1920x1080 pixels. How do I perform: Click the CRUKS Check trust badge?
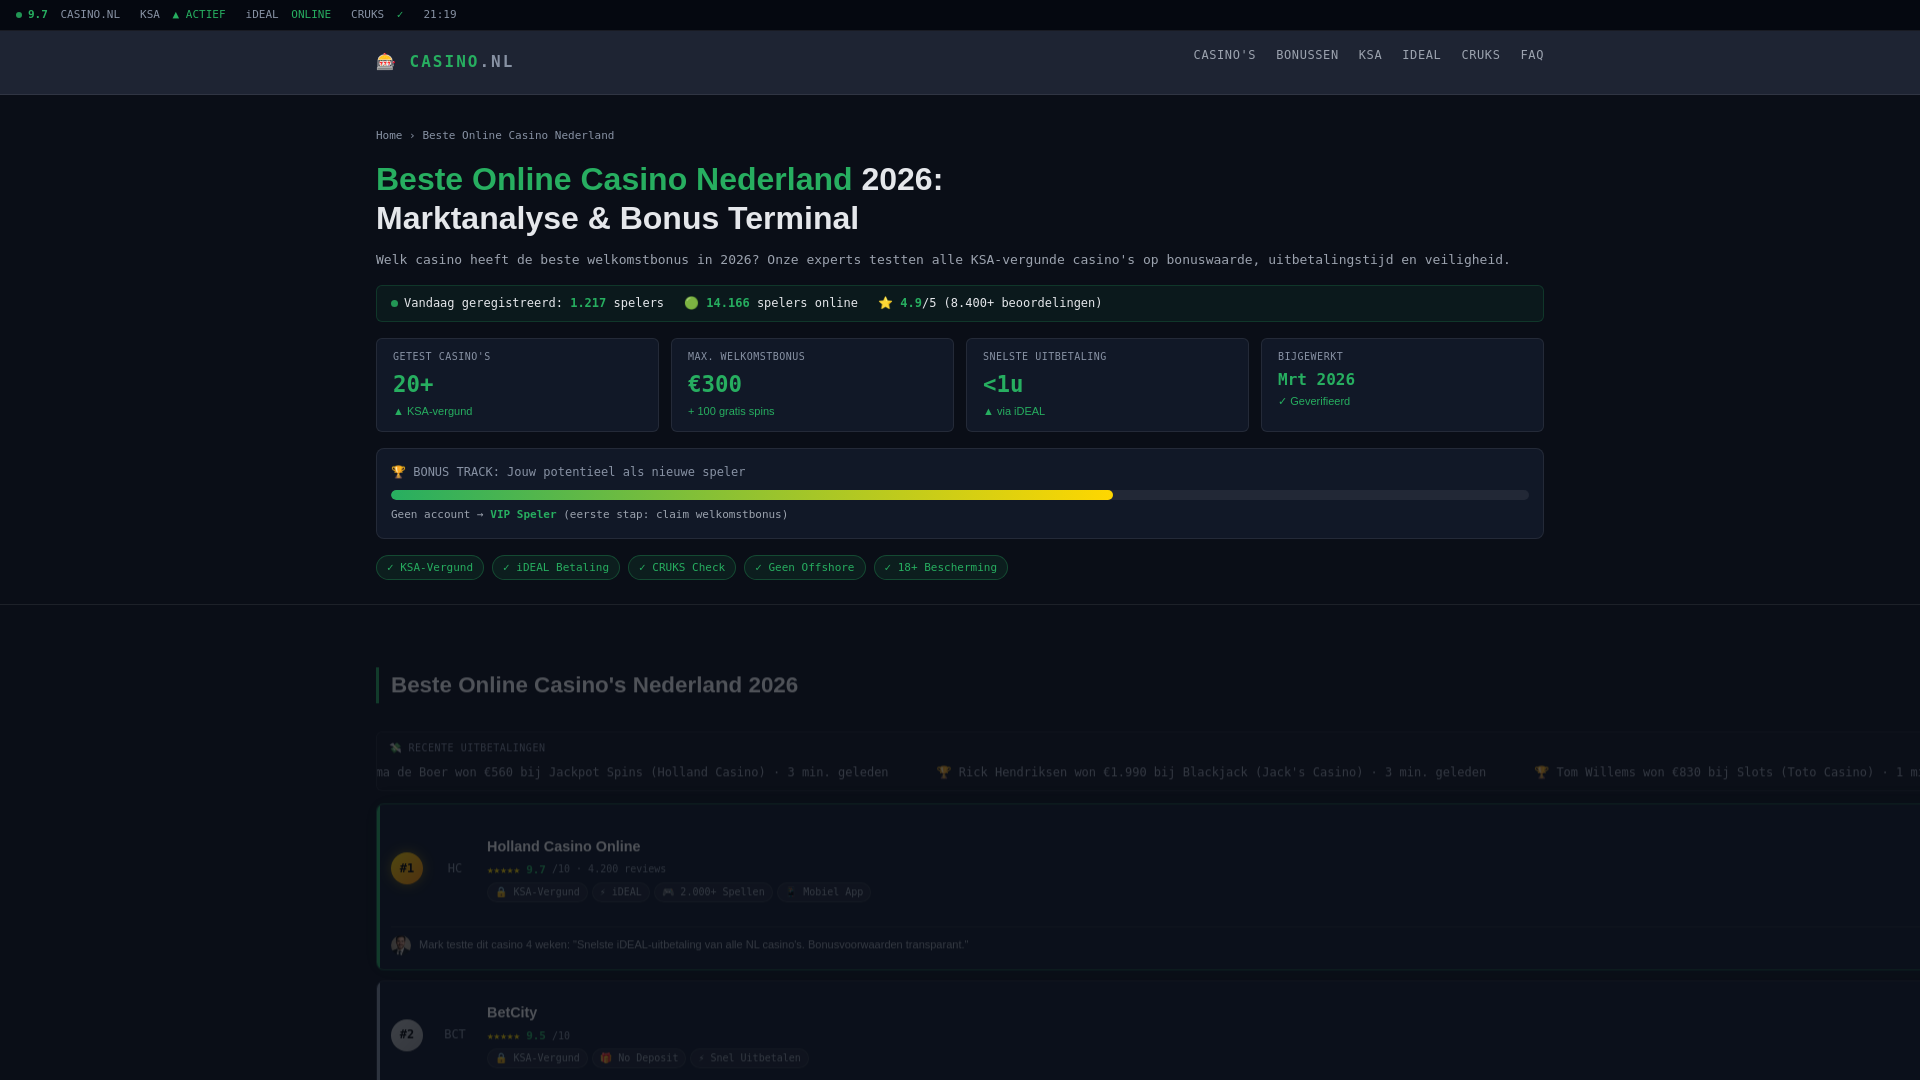point(682,568)
